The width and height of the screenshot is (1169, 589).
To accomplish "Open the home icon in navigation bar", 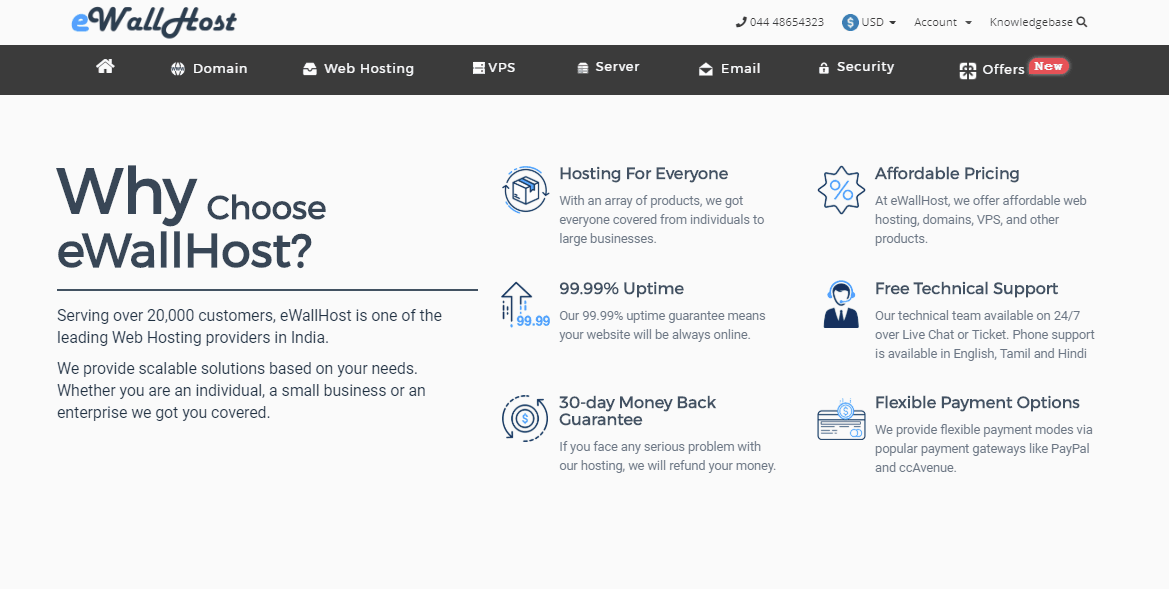I will coord(105,66).
